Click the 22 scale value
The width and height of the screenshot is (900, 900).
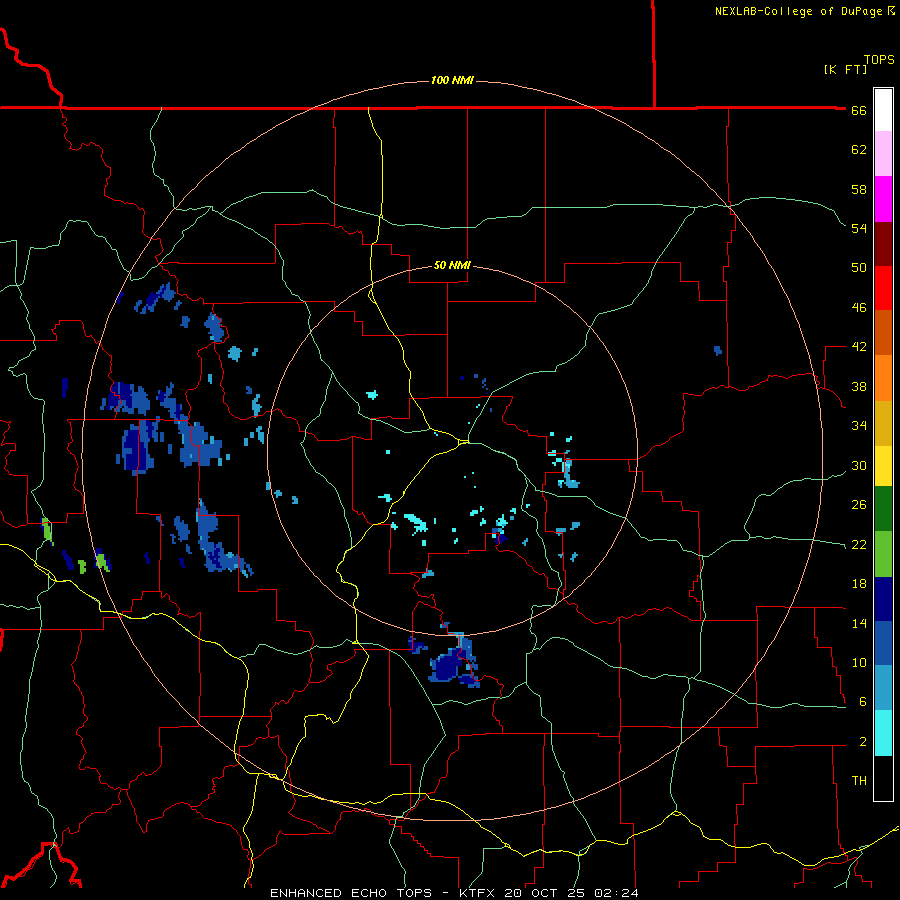tap(859, 544)
